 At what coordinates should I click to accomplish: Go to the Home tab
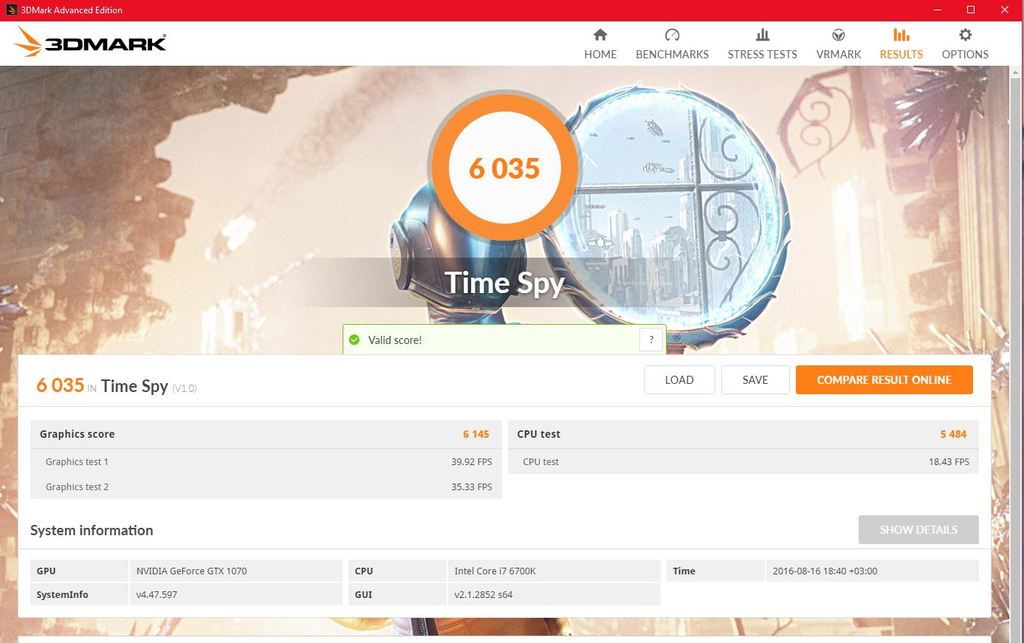[600, 44]
